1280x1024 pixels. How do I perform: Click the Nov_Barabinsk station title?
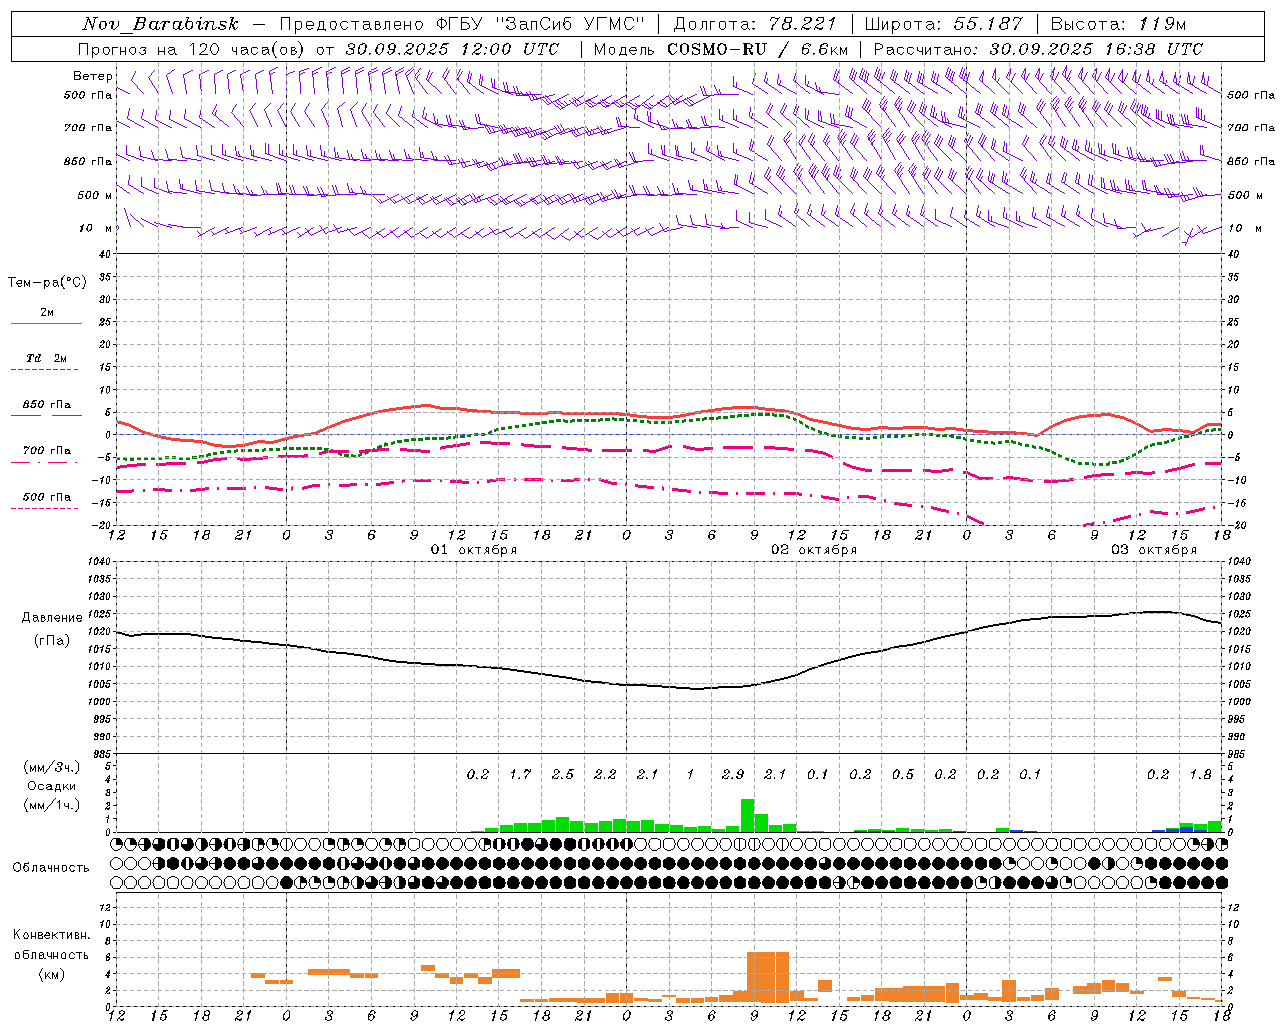pos(161,24)
